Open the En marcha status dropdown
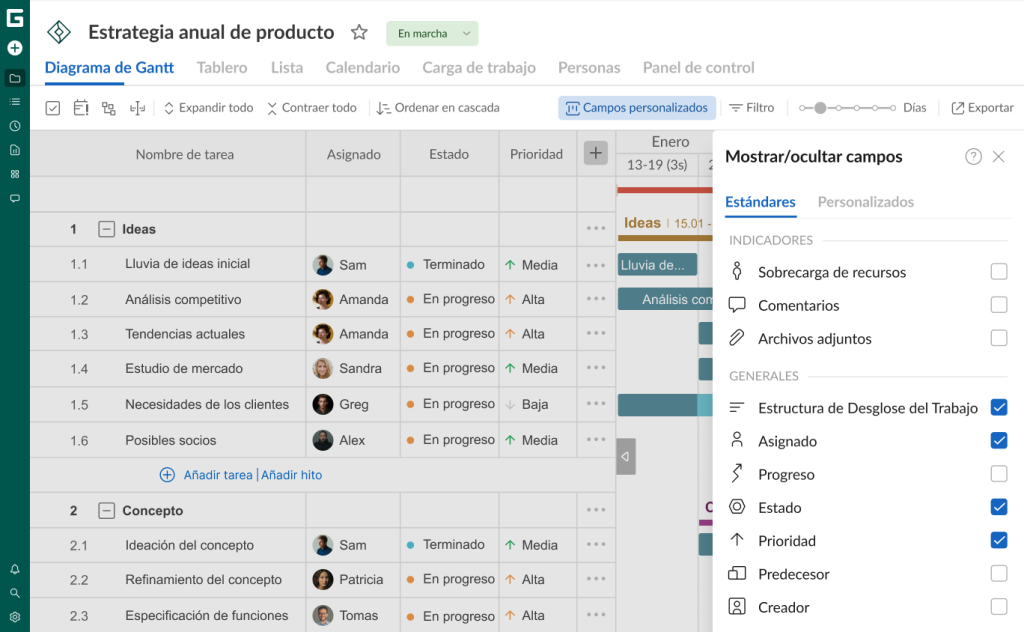 pyautogui.click(x=432, y=33)
